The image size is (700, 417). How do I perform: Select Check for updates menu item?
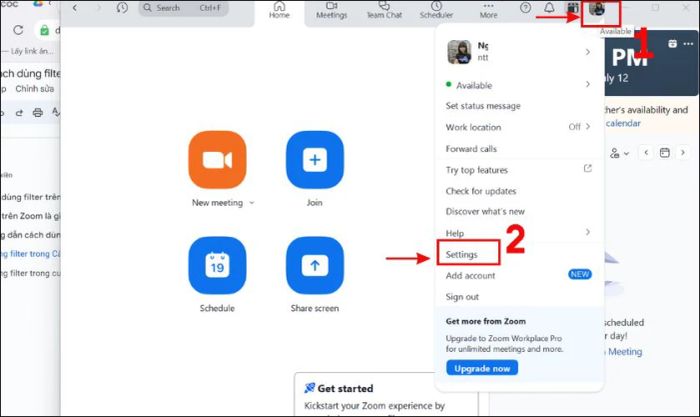pyautogui.click(x=481, y=191)
